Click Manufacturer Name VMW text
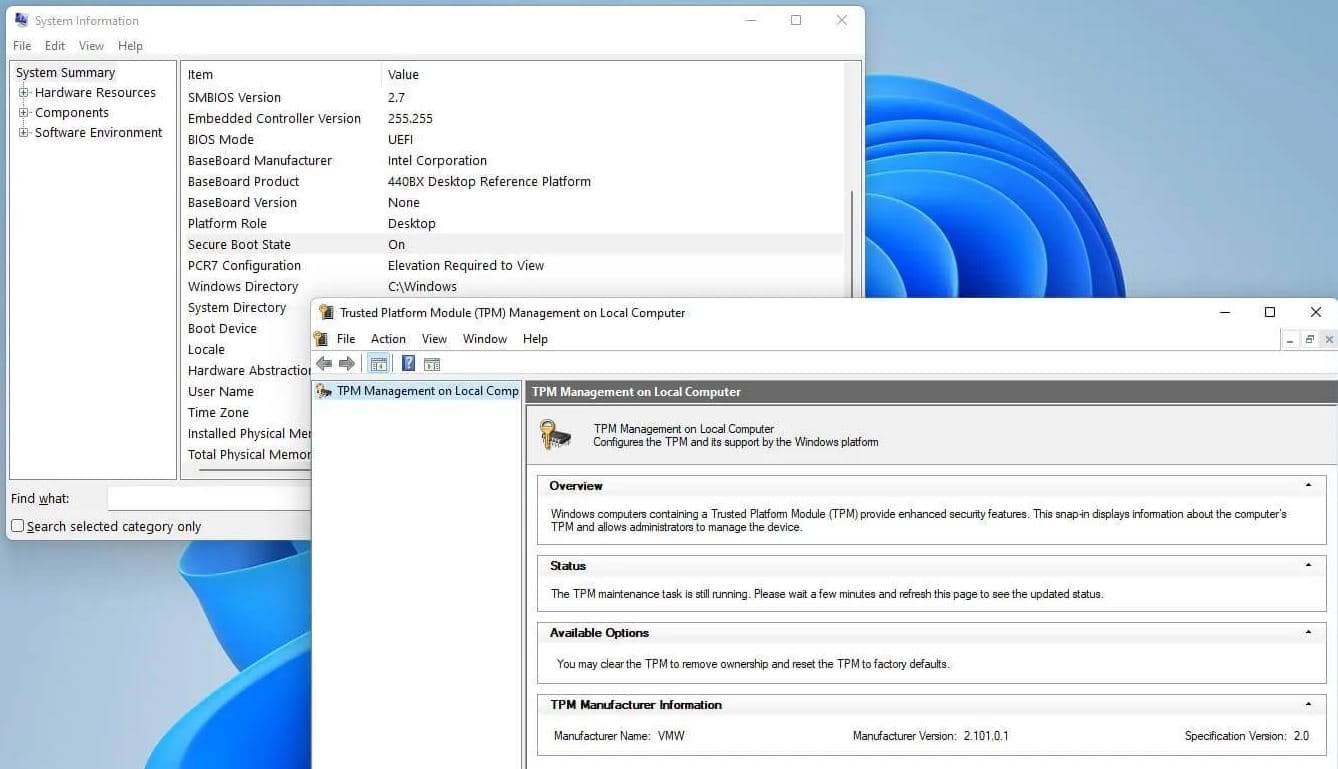The image size is (1338, 769). point(619,736)
